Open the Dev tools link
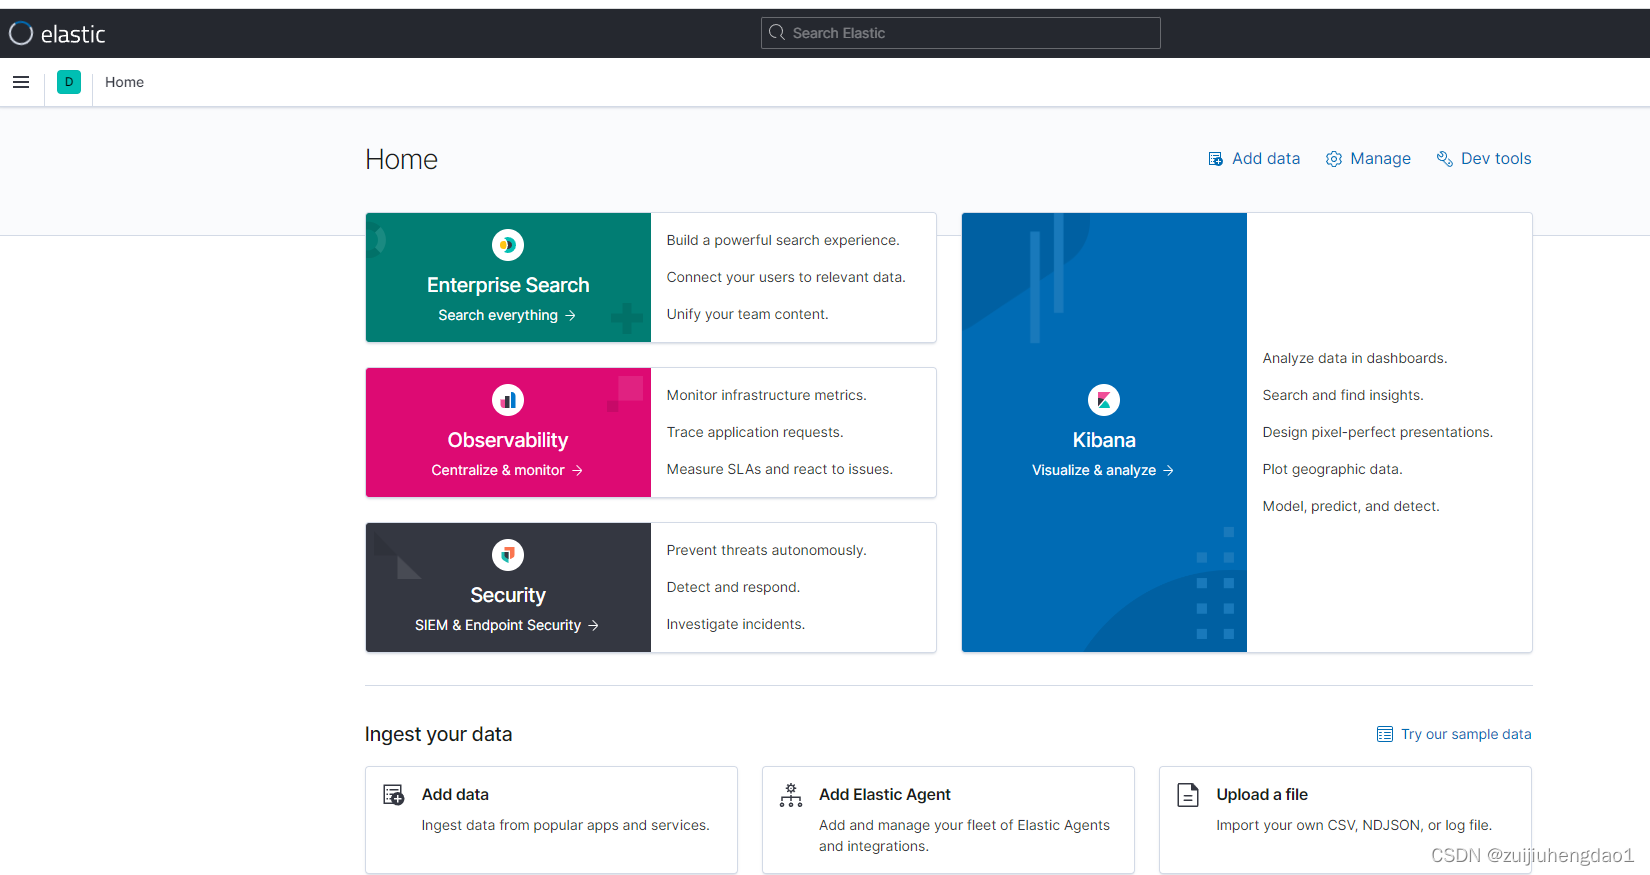This screenshot has width=1650, height=875. pos(1496,158)
